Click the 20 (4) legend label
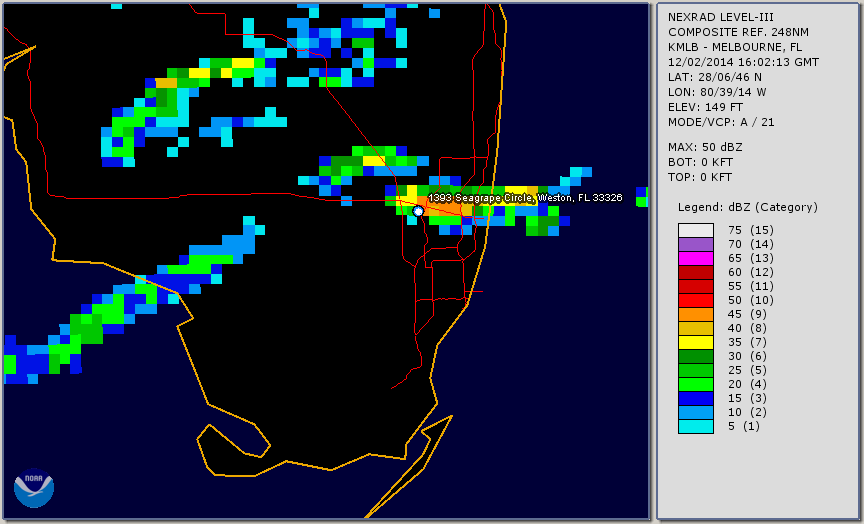Image resolution: width=864 pixels, height=524 pixels. (747, 385)
